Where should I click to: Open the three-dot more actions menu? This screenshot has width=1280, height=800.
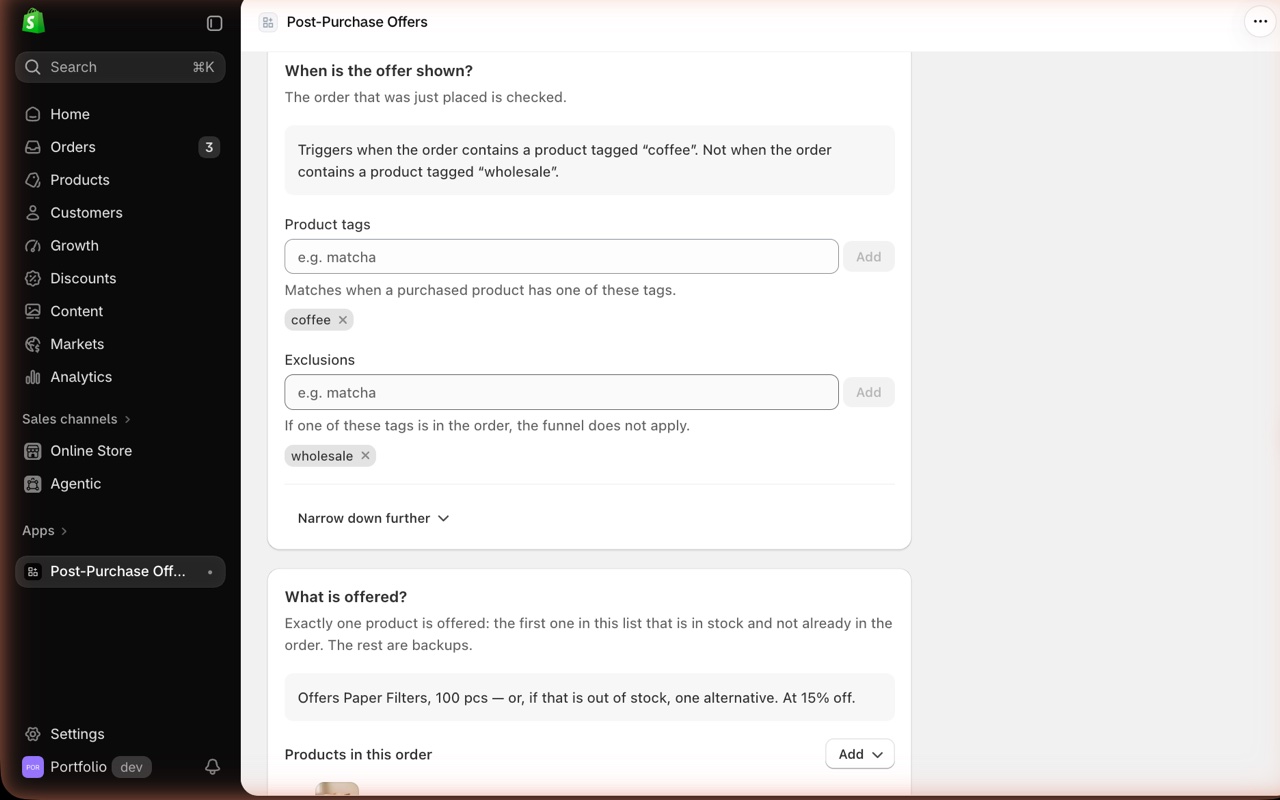coord(1260,21)
